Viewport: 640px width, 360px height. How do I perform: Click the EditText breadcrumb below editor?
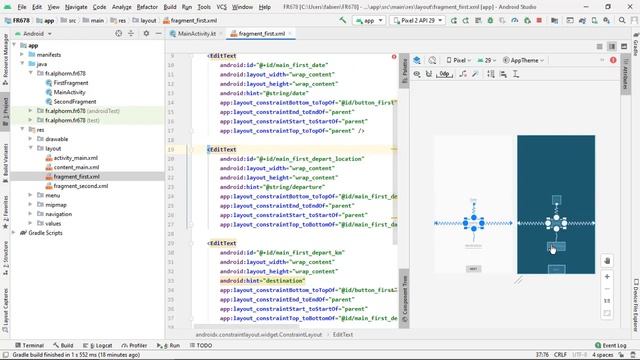(x=342, y=334)
